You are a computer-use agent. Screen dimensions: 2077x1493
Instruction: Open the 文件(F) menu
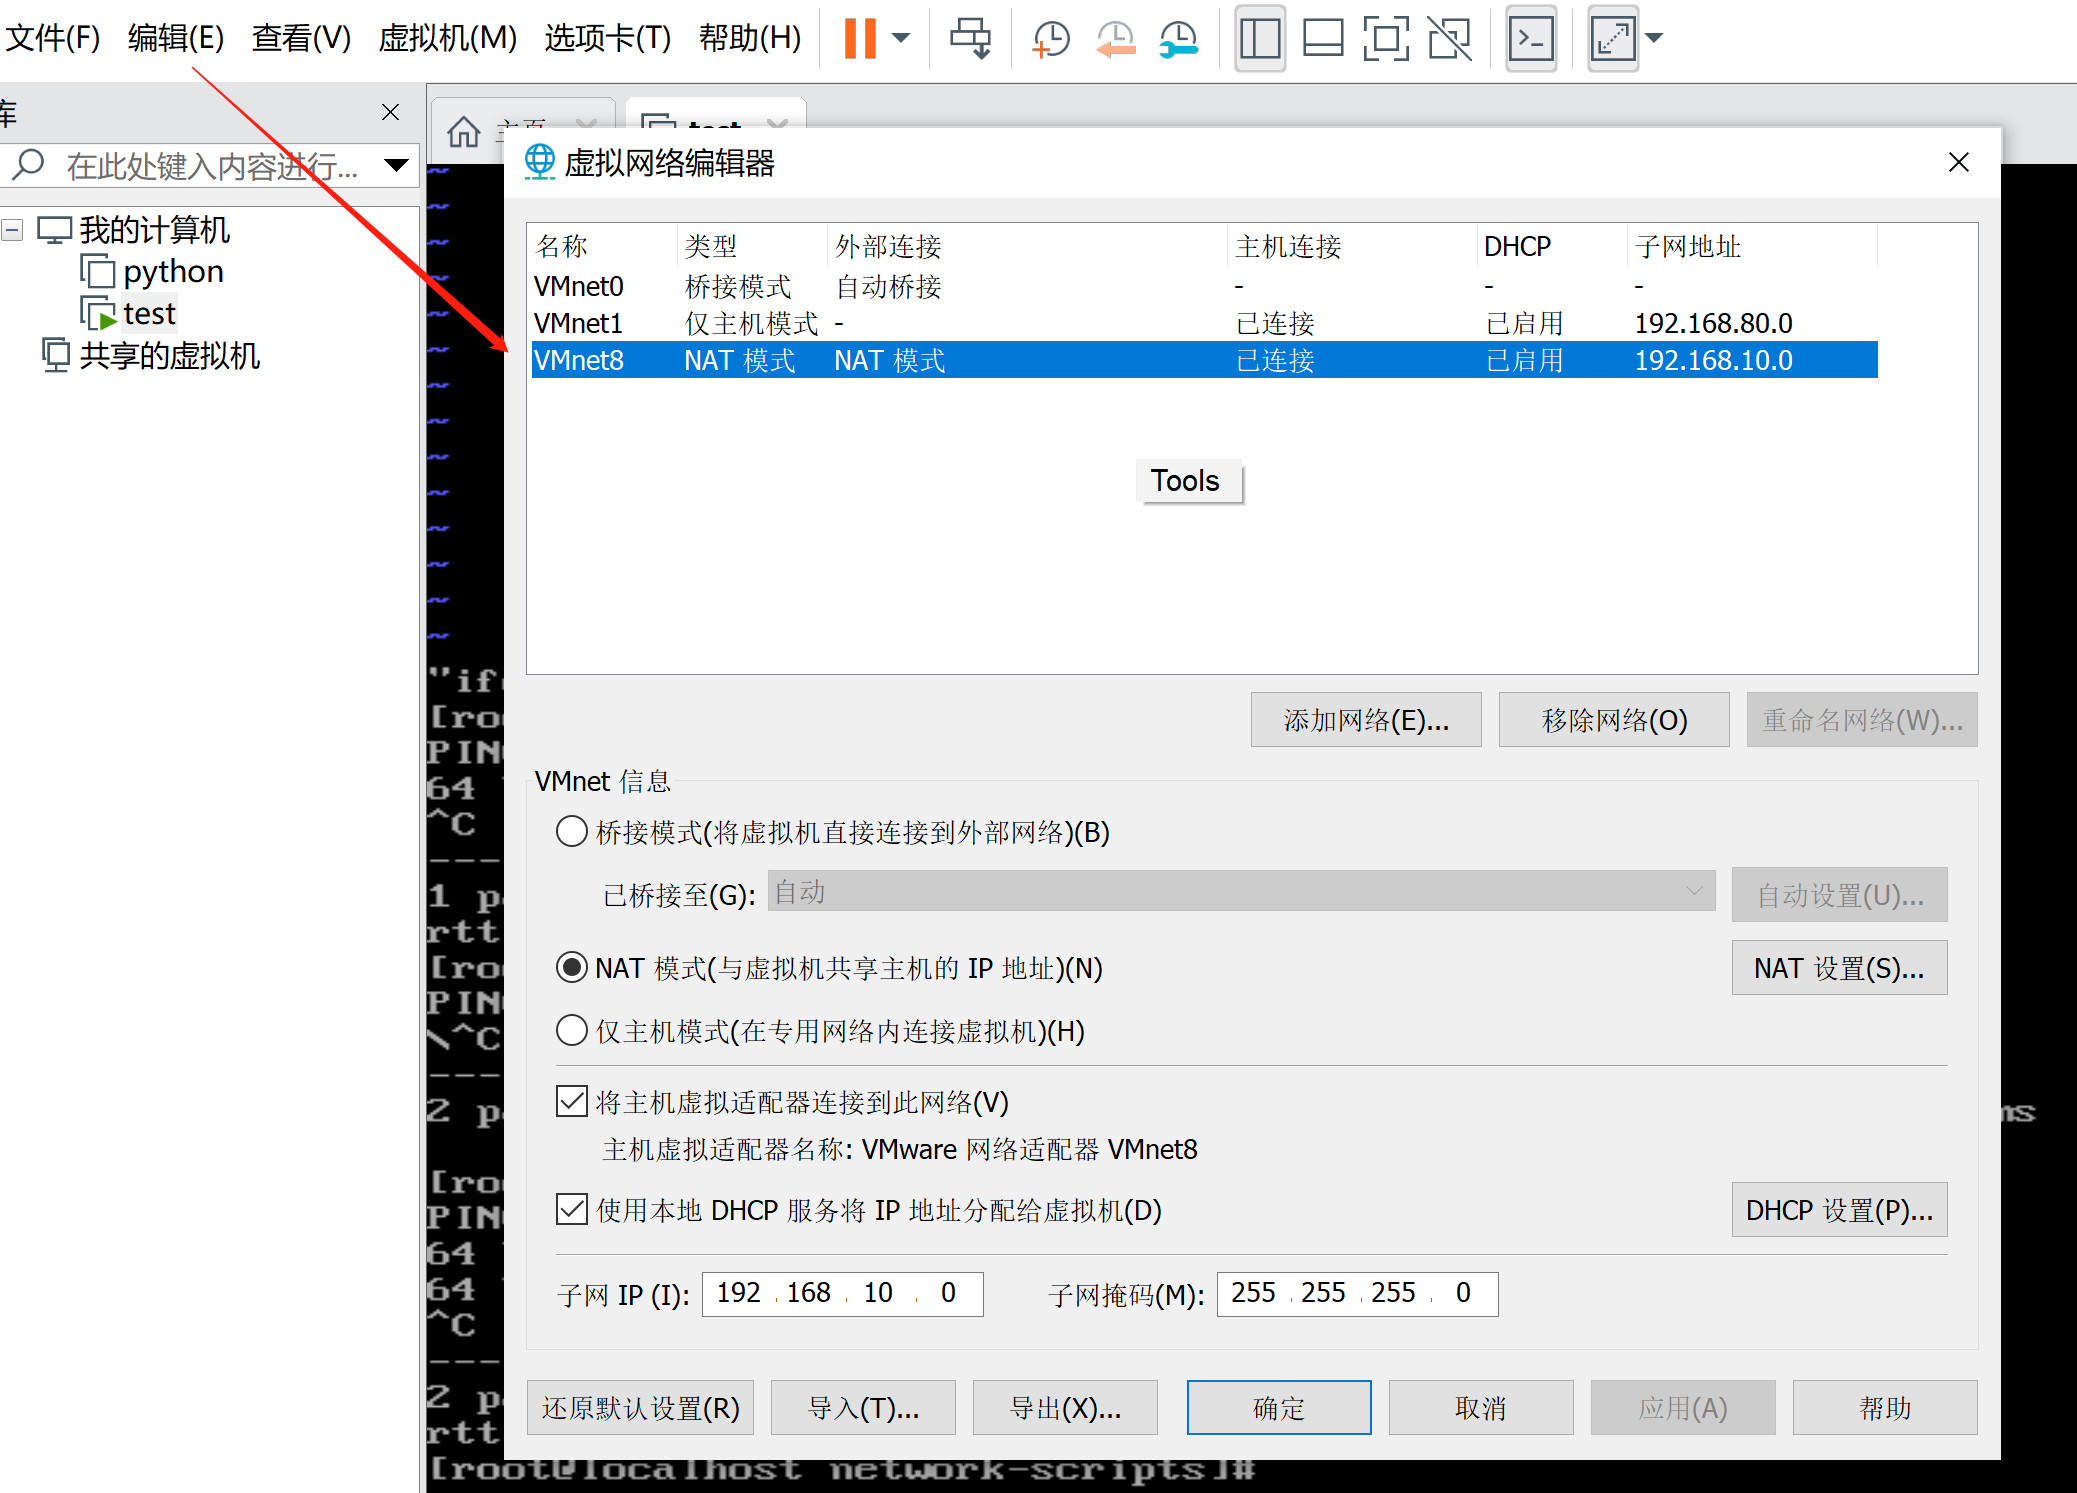point(53,38)
